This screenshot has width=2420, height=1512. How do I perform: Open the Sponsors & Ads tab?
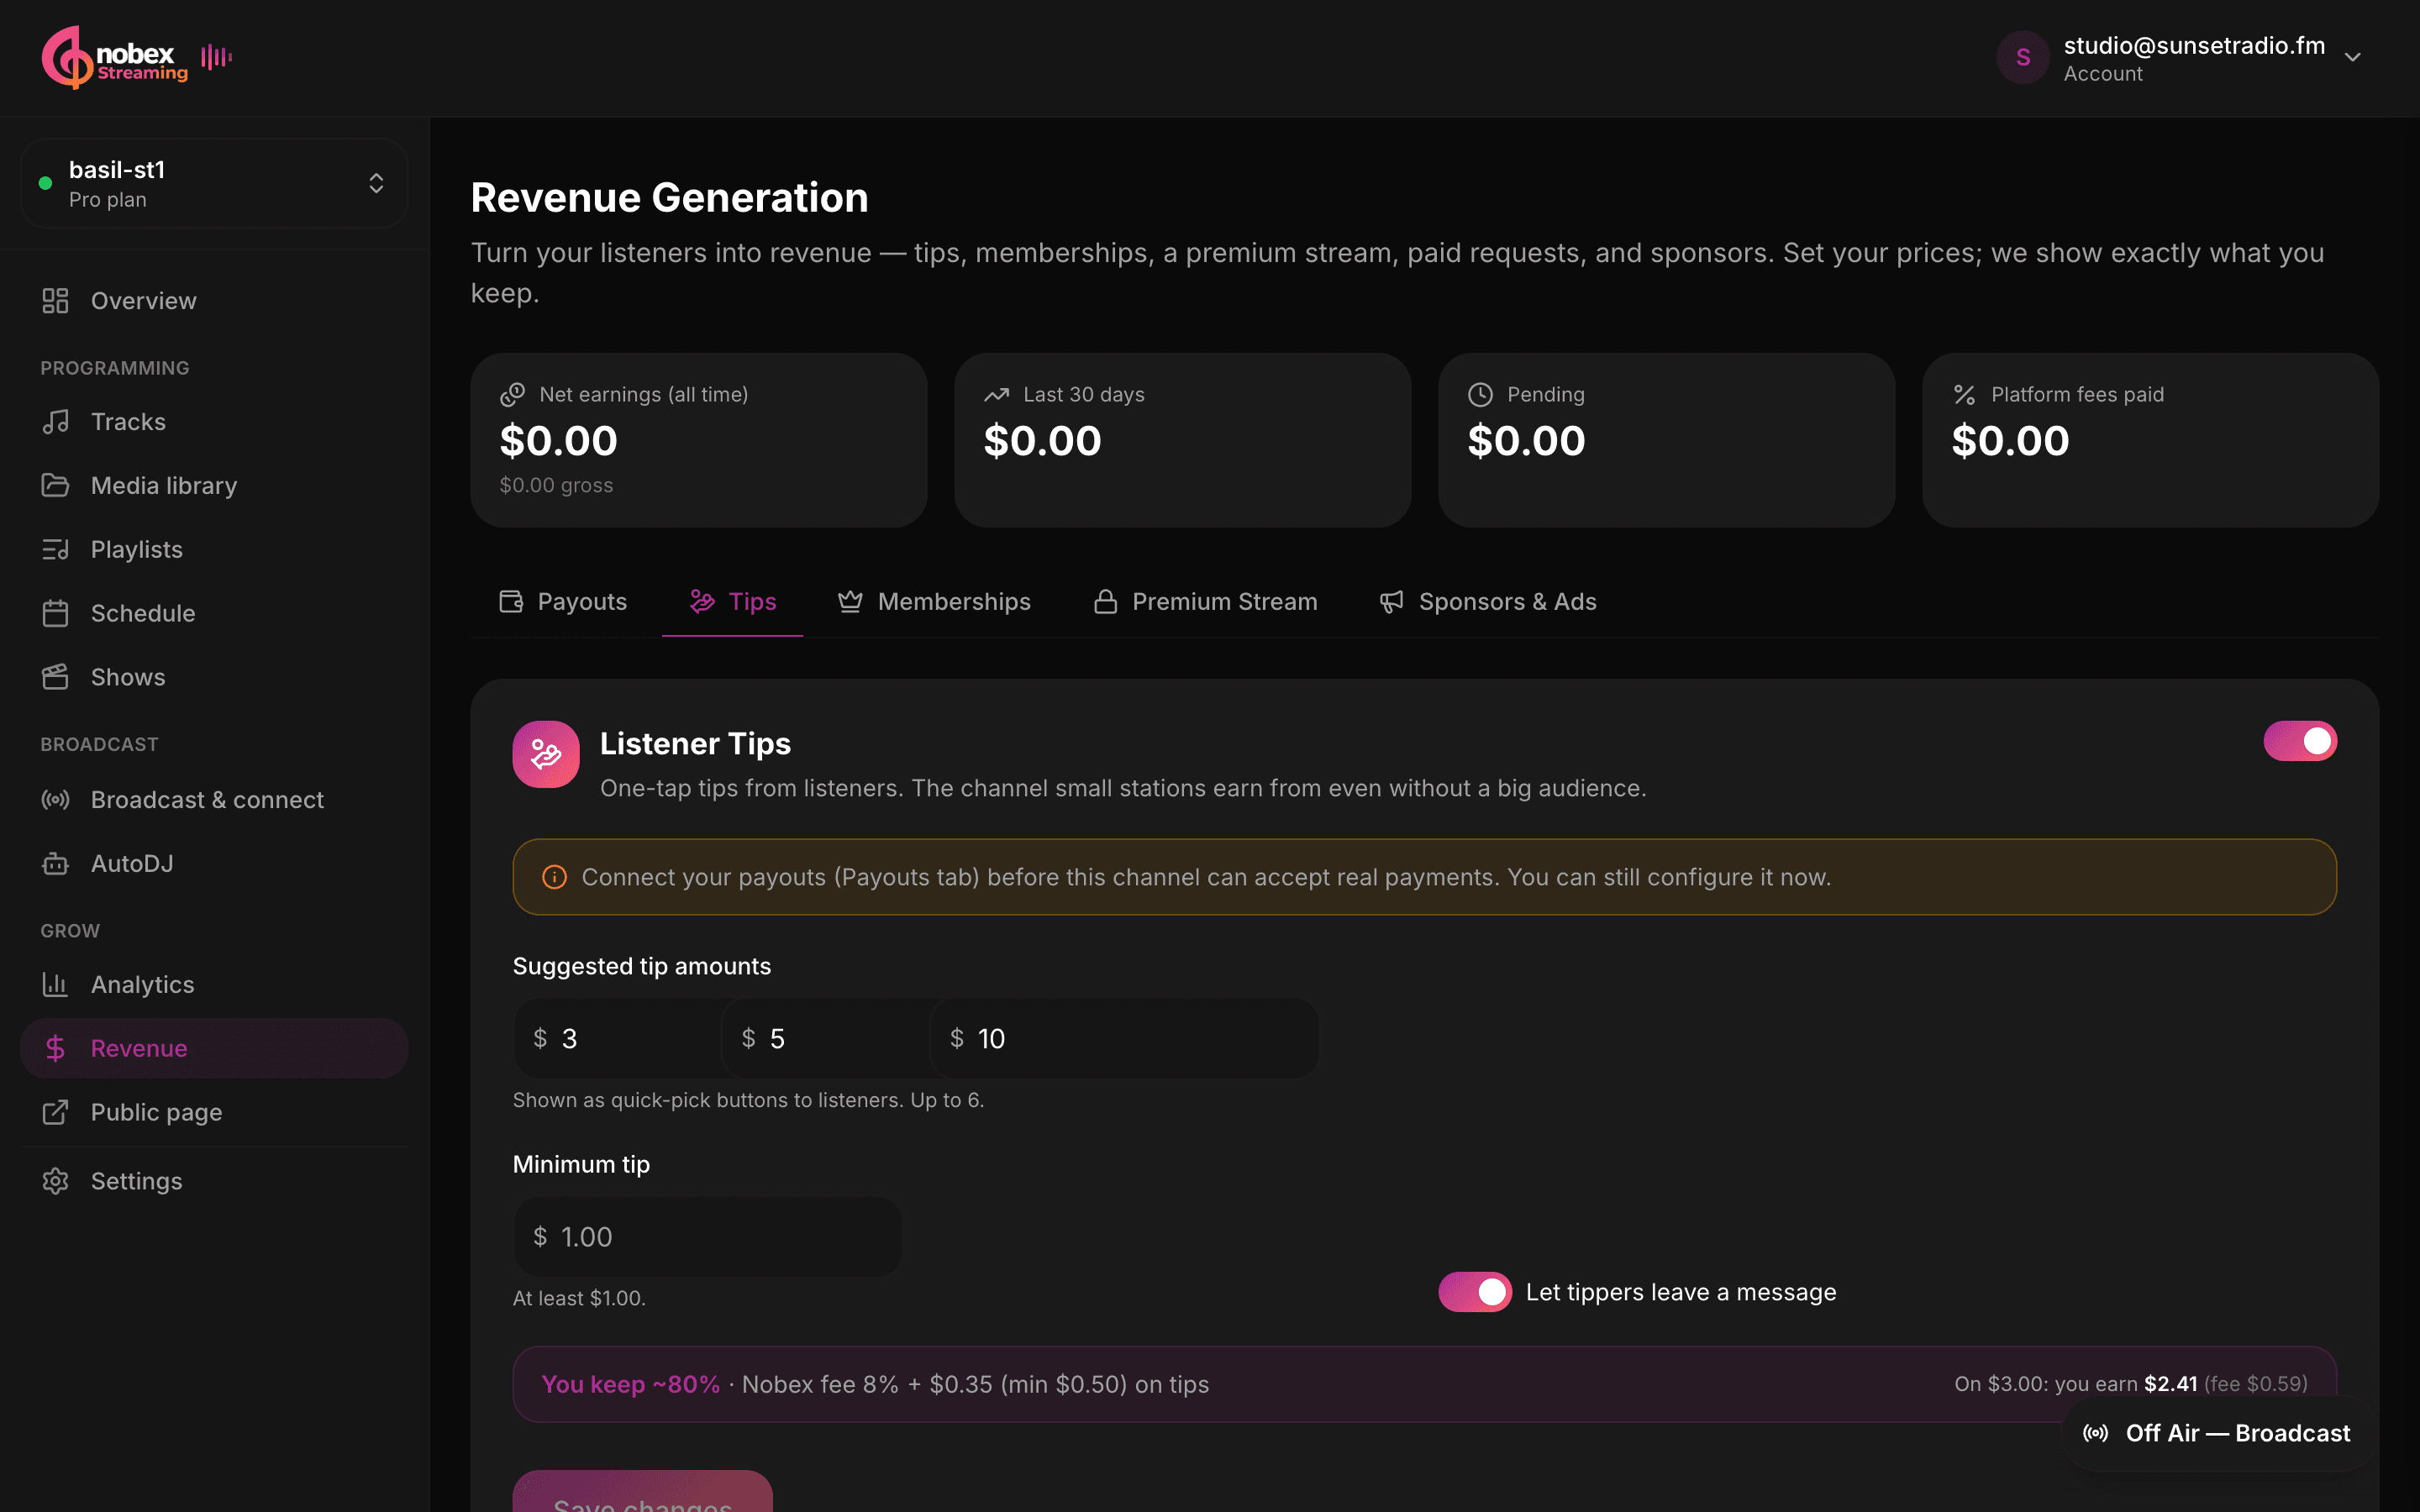pyautogui.click(x=1488, y=602)
